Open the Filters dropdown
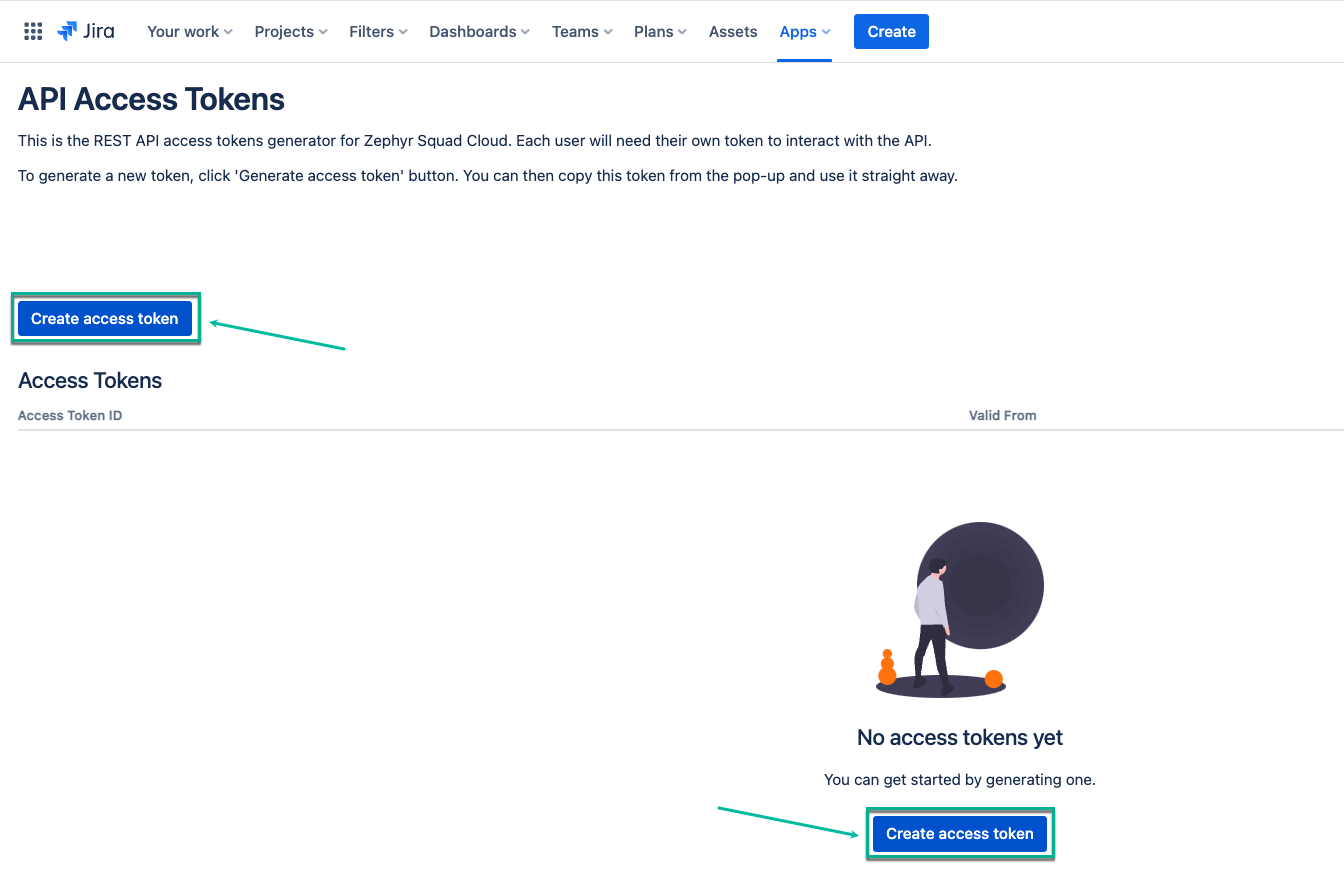Image resolution: width=1344 pixels, height=889 pixels. tap(377, 31)
